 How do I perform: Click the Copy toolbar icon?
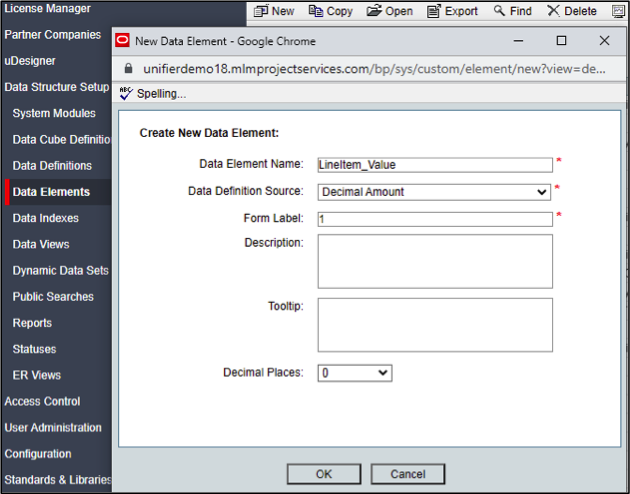coord(316,11)
